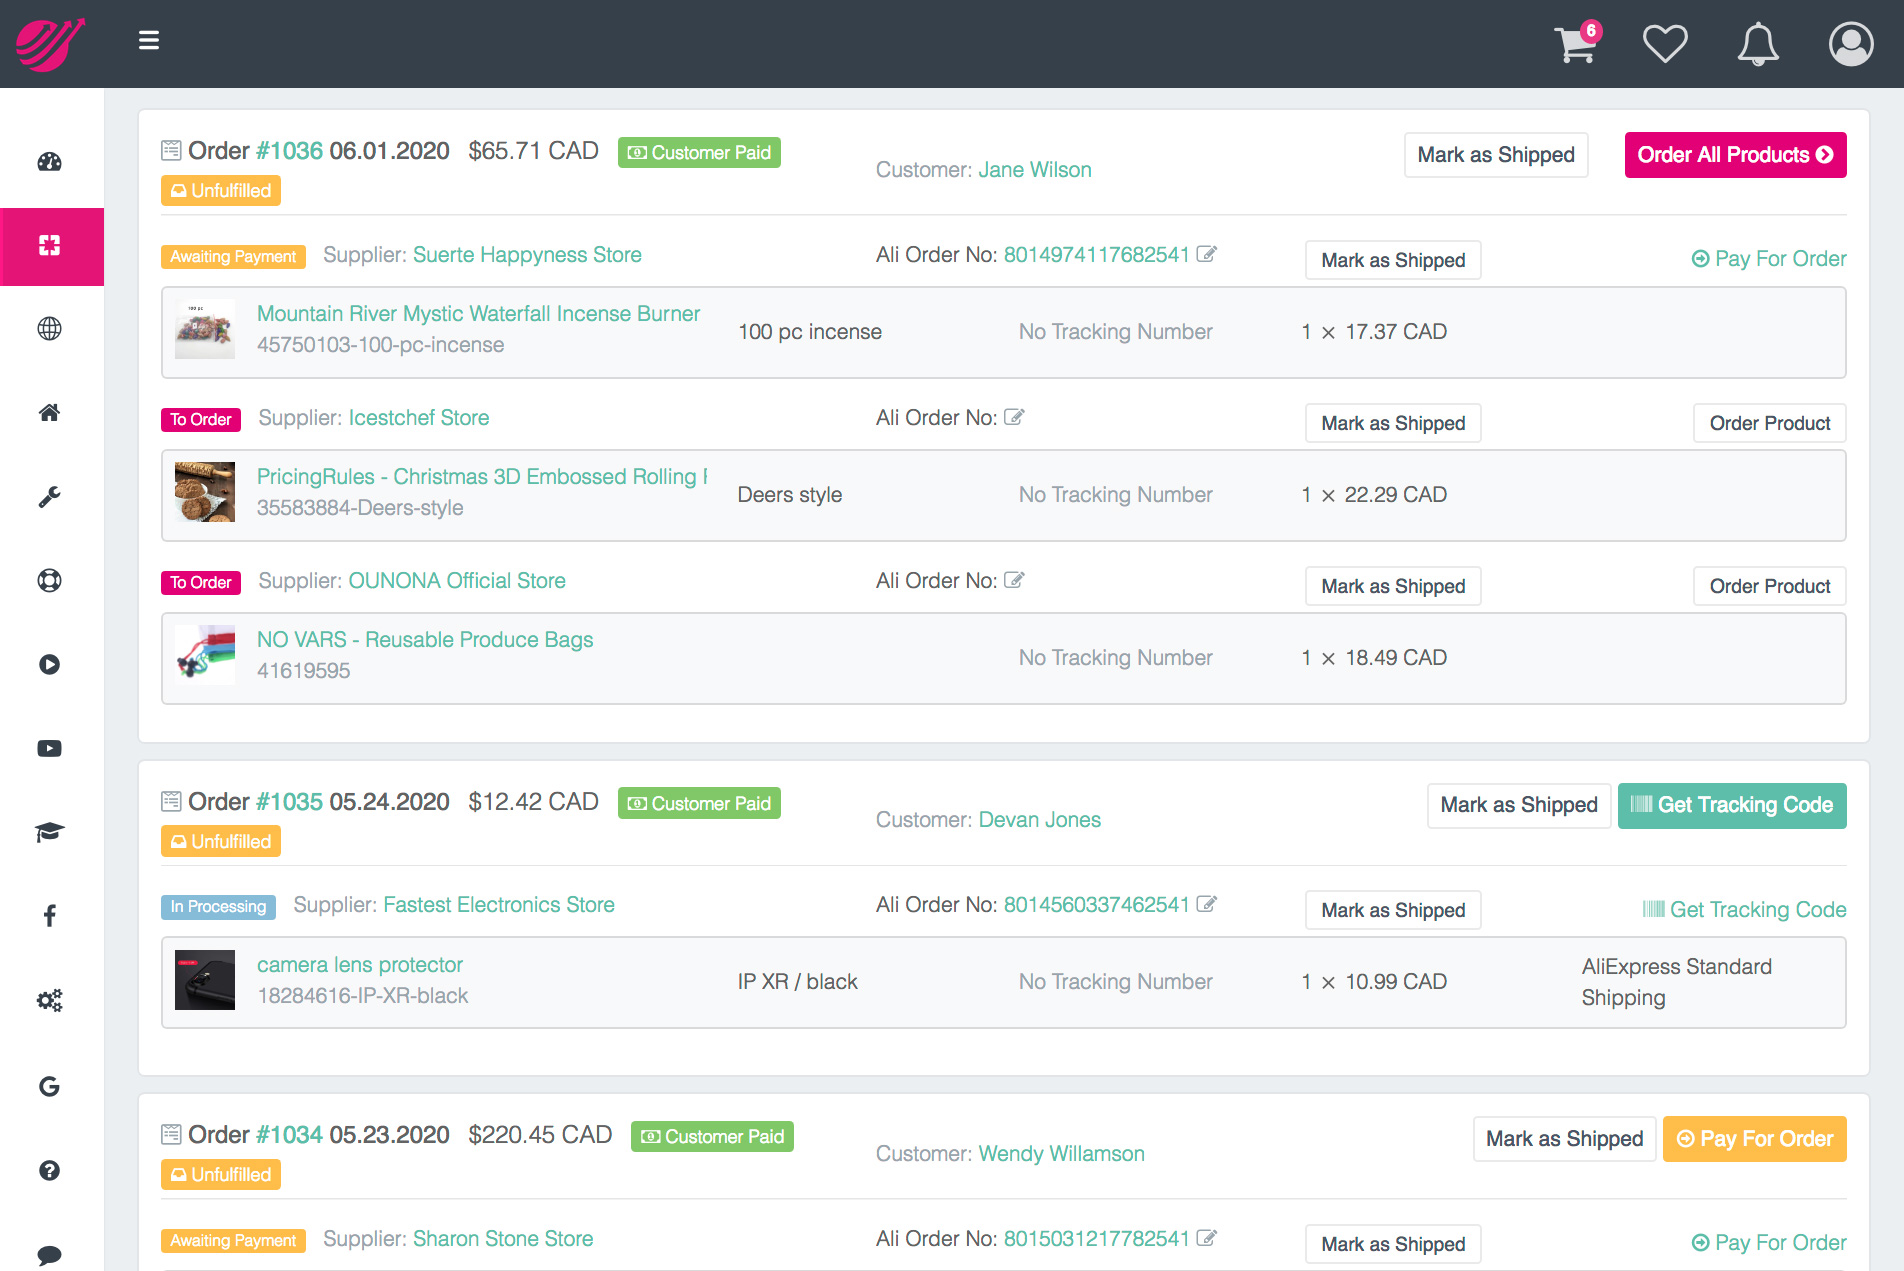Viewport: 1904px width, 1271px height.
Task: Click green Get Tracking Code button for order #1035
Action: coord(1732,806)
